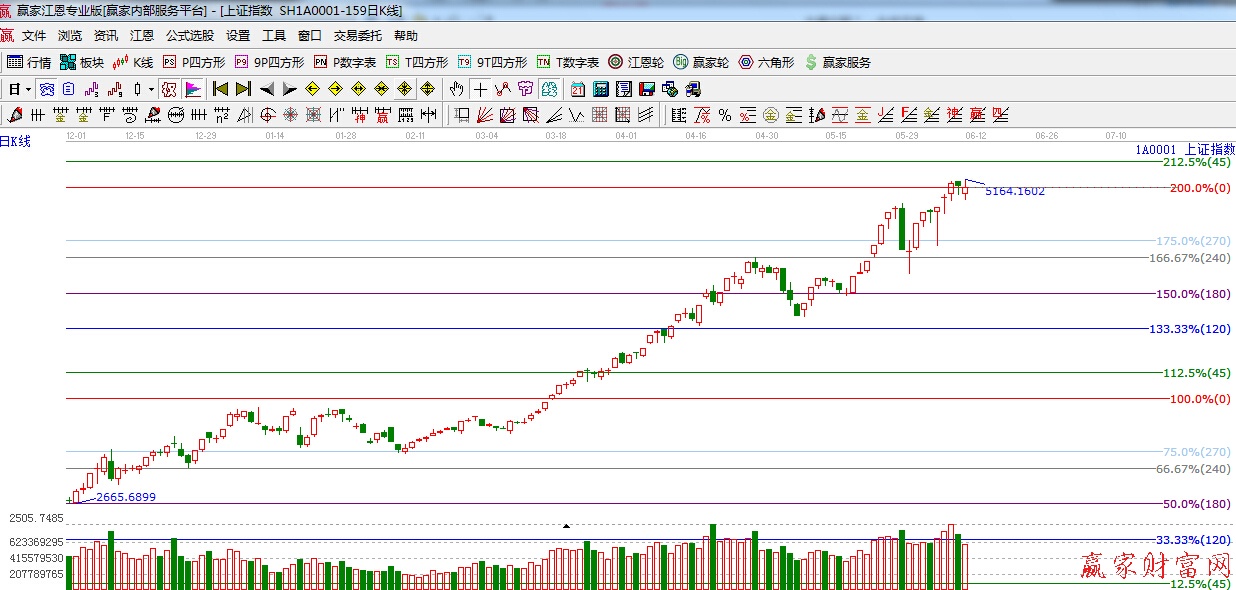Image resolution: width=1236 pixels, height=590 pixels.
Task: Jump to first bar with skip-start icon
Action: pyautogui.click(x=221, y=89)
